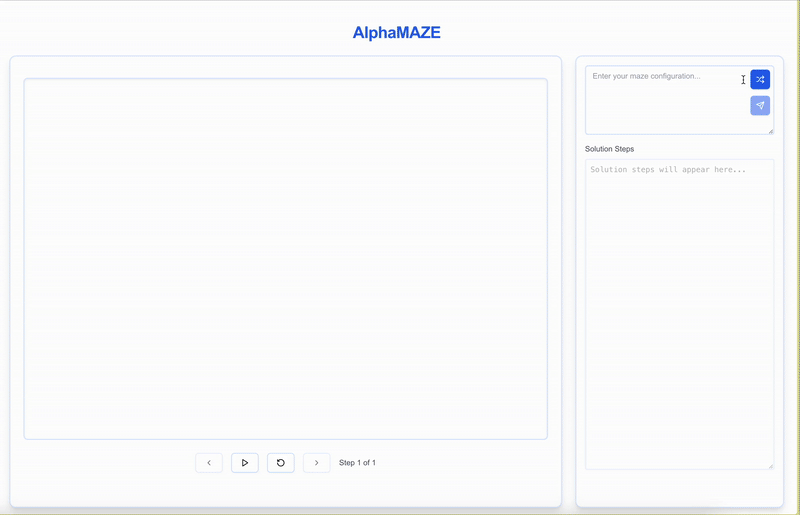Advance to next step with right chevron
The height and width of the screenshot is (515, 800).
point(317,463)
